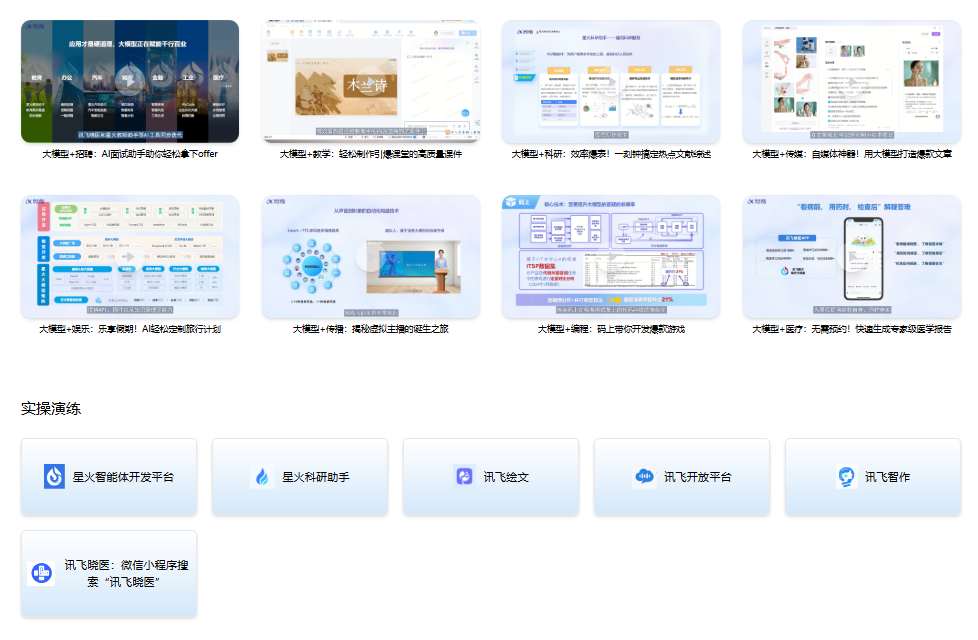Screen dimensions: 978x640
Task: Open caption 大模型+编程：码上带你开发爆款游戏
Action: tap(611, 329)
